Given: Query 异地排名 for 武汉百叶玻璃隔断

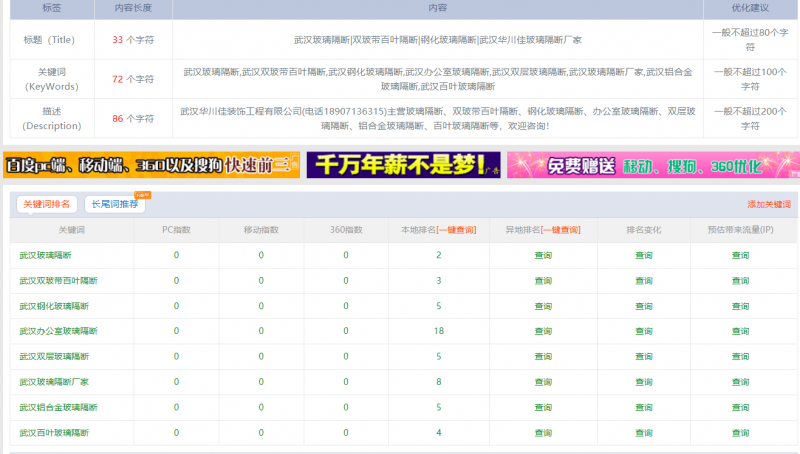Looking at the screenshot, I should pyautogui.click(x=543, y=432).
